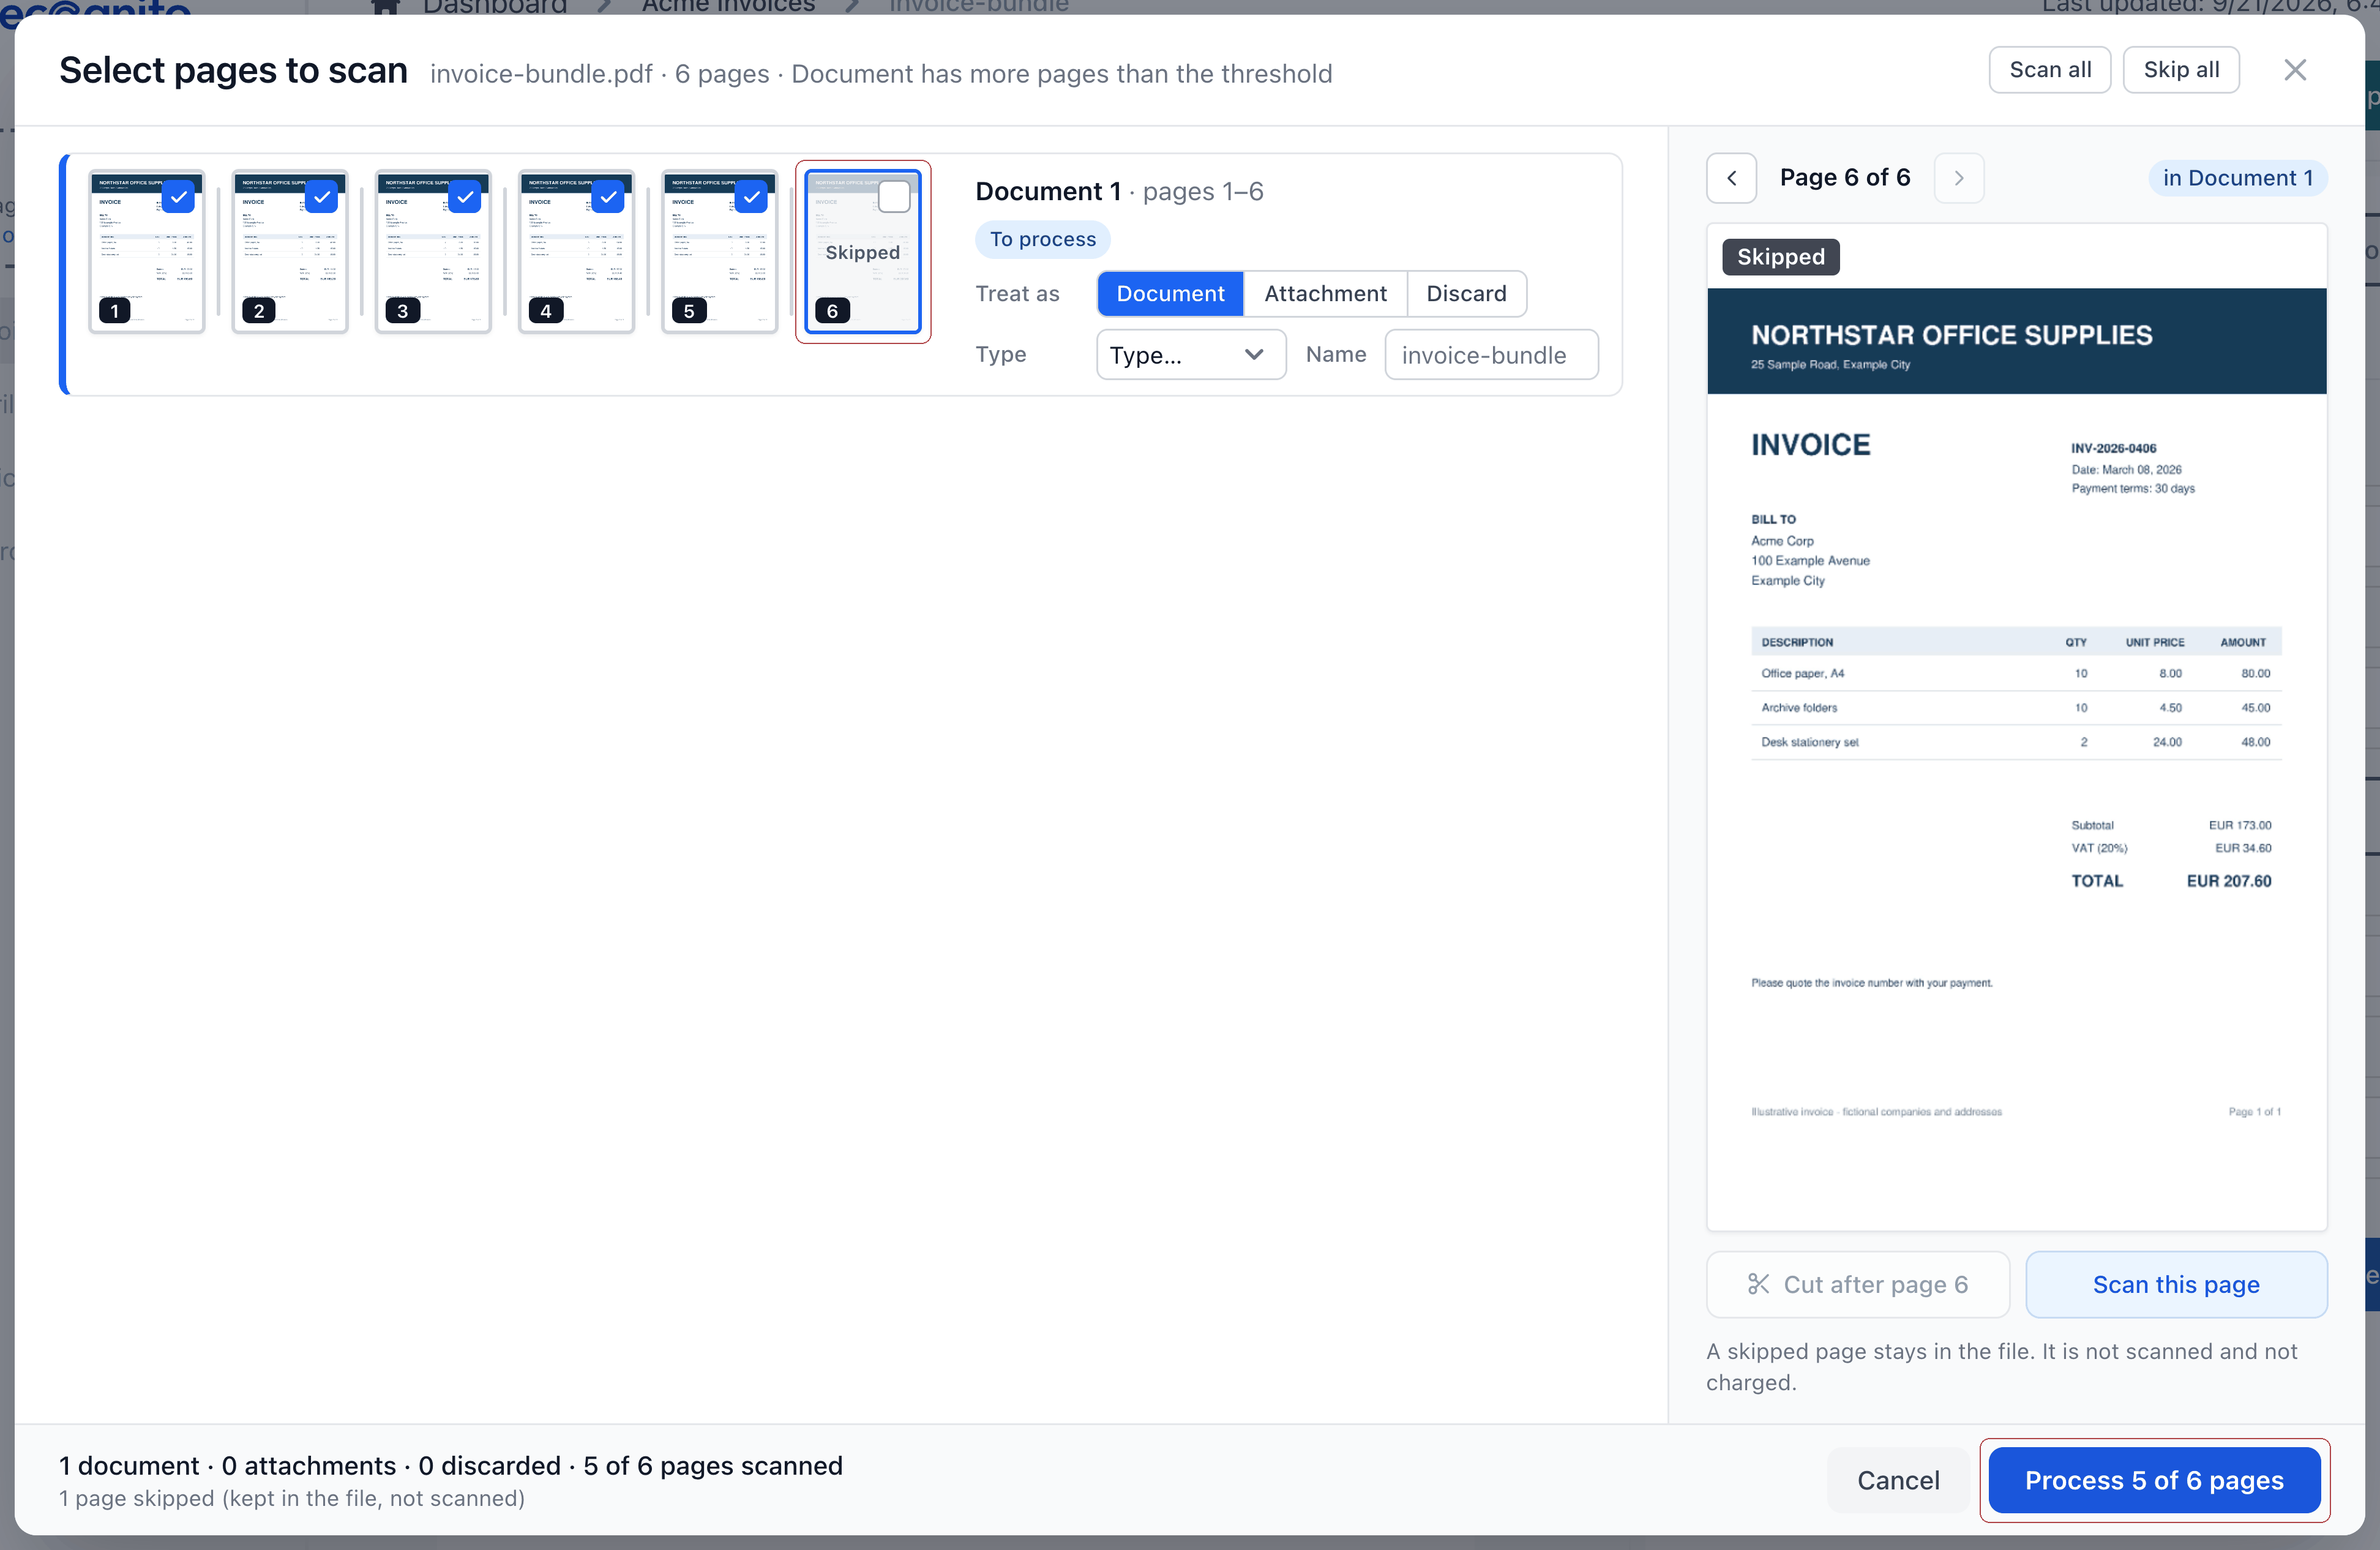
Task: Click Process 5 of 6 pages
Action: coord(2154,1480)
